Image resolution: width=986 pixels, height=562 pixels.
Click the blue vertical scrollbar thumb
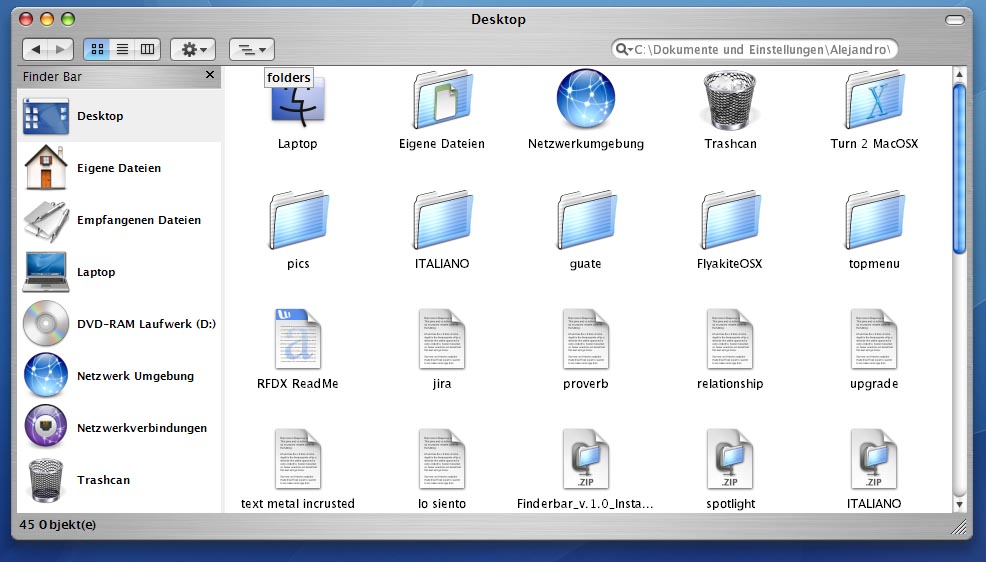(x=959, y=169)
